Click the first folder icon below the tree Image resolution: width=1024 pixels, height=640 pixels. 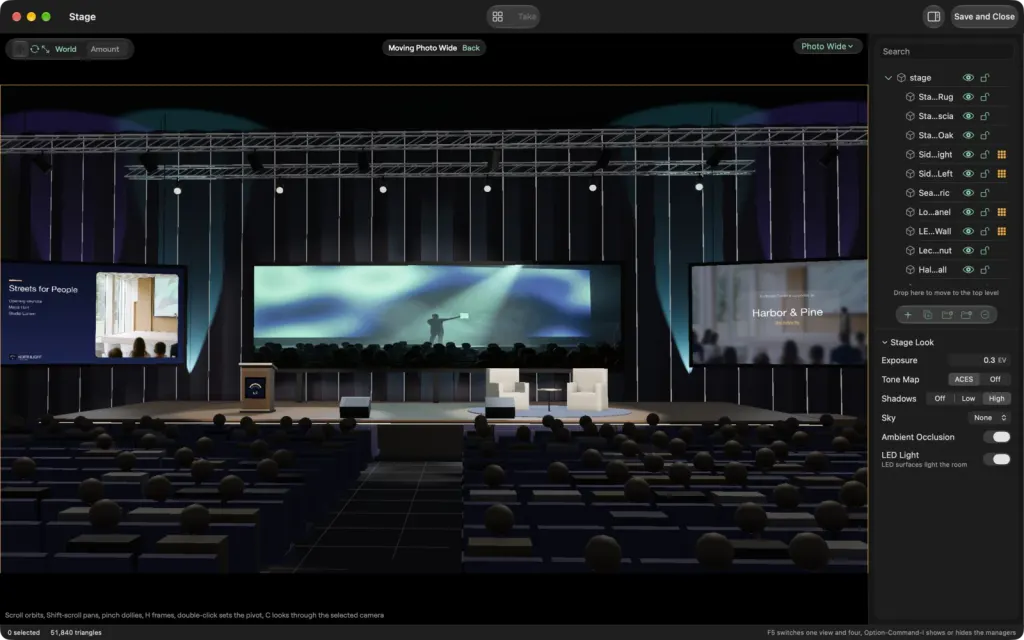[x=947, y=315]
